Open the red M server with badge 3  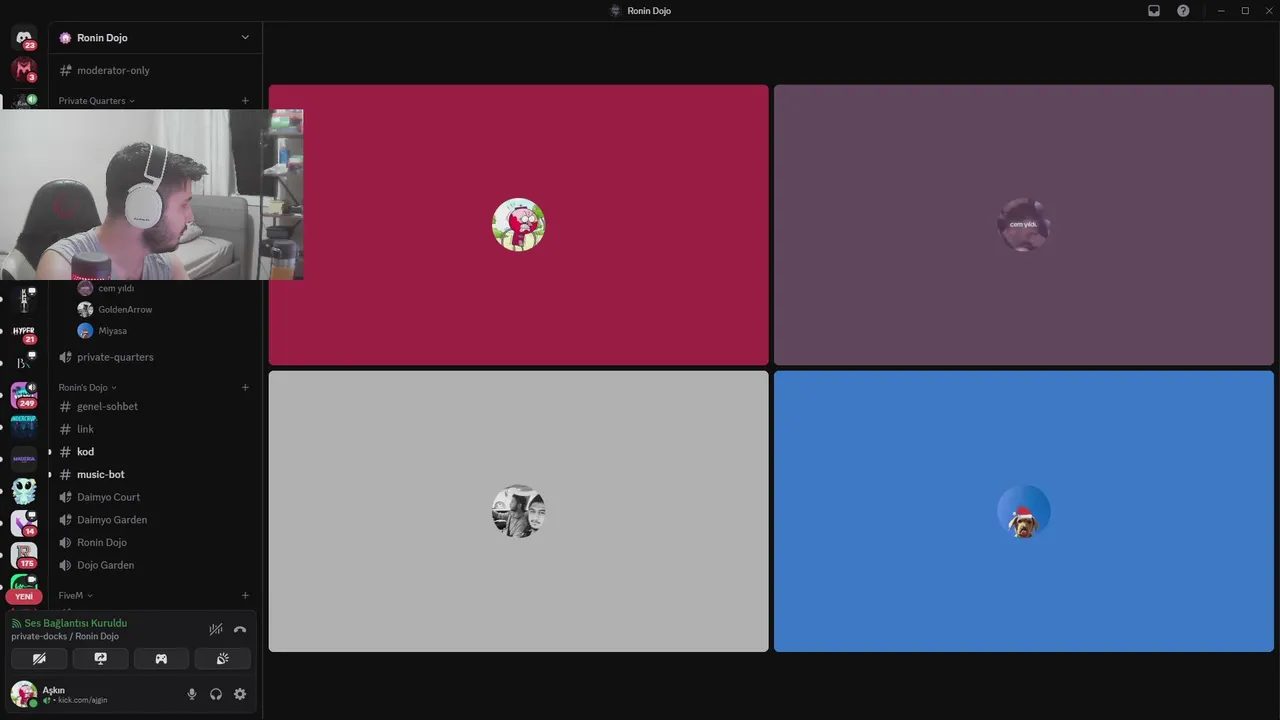click(24, 69)
